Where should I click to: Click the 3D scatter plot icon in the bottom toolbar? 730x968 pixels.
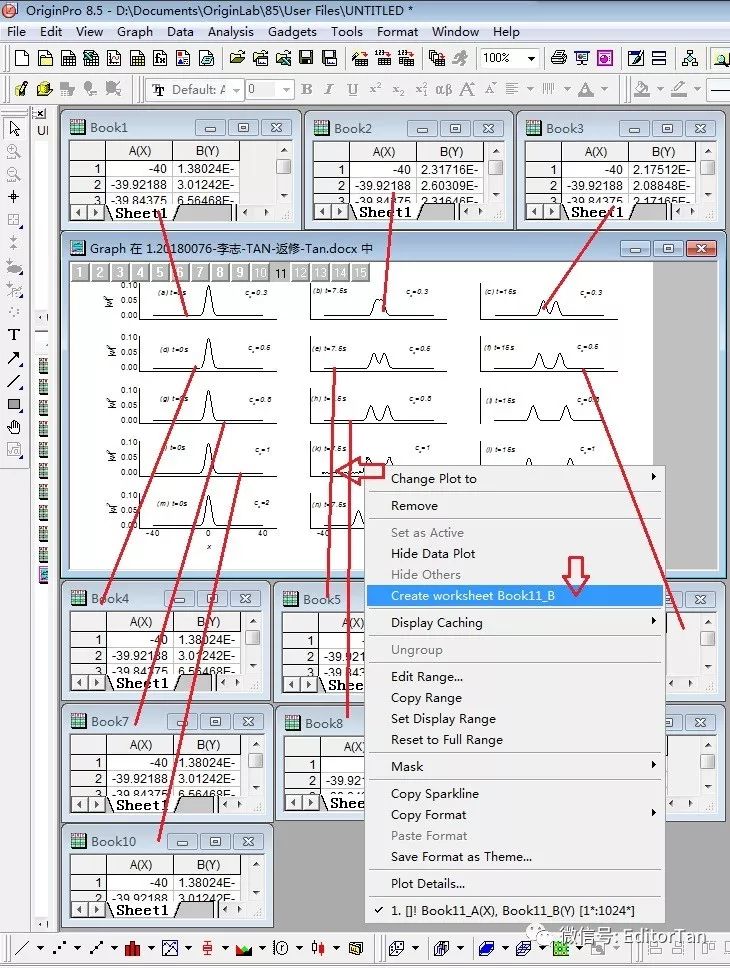[x=396, y=947]
